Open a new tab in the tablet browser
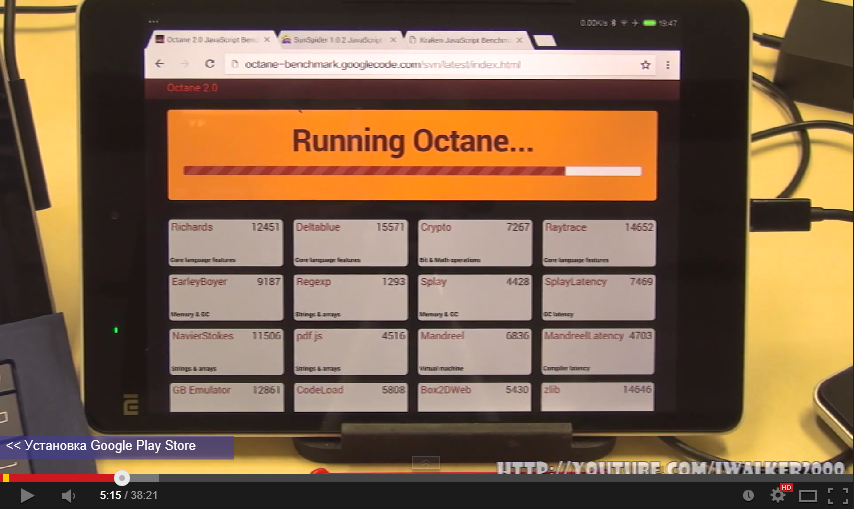 (x=545, y=41)
